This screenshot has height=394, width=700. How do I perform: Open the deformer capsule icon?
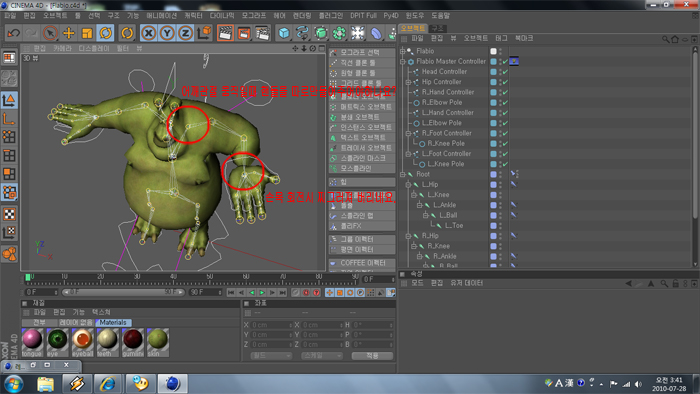pos(376,33)
